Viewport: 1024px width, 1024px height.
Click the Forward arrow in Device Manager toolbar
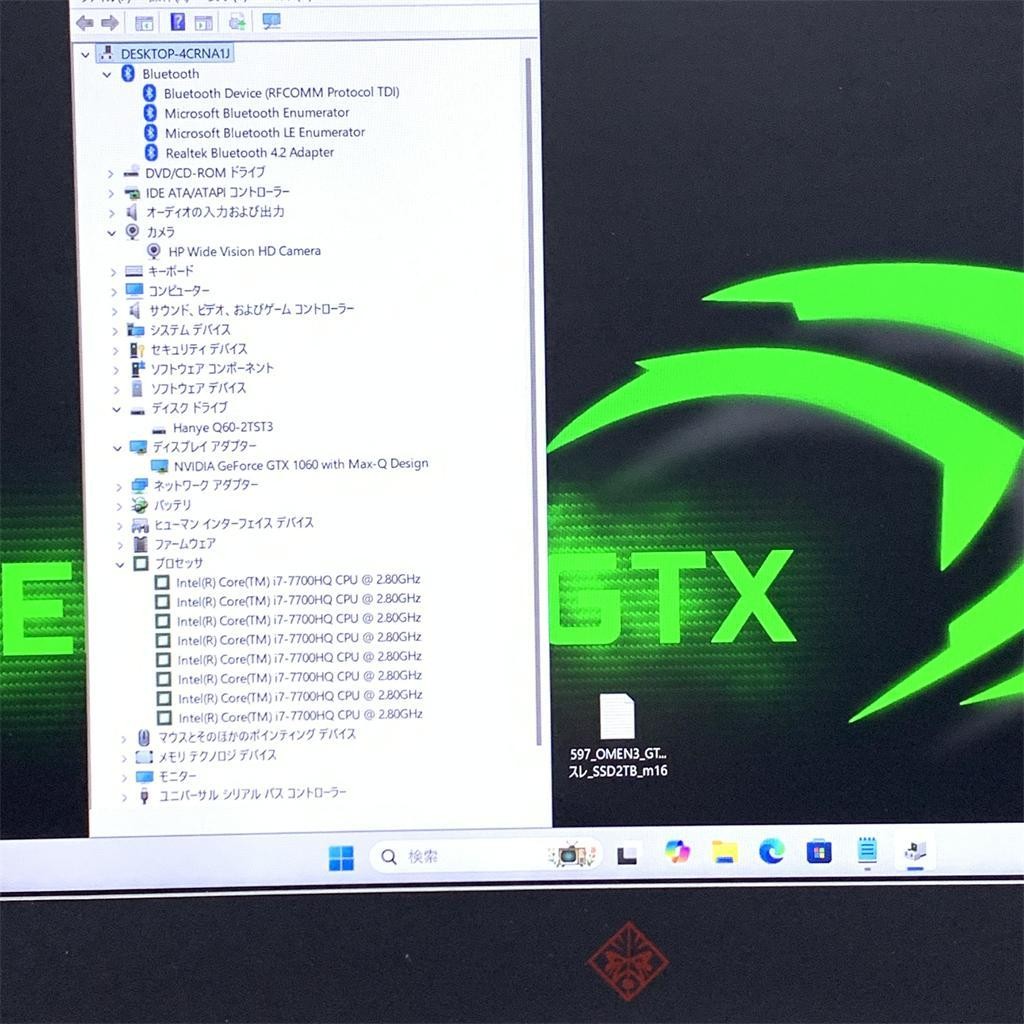tap(110, 24)
